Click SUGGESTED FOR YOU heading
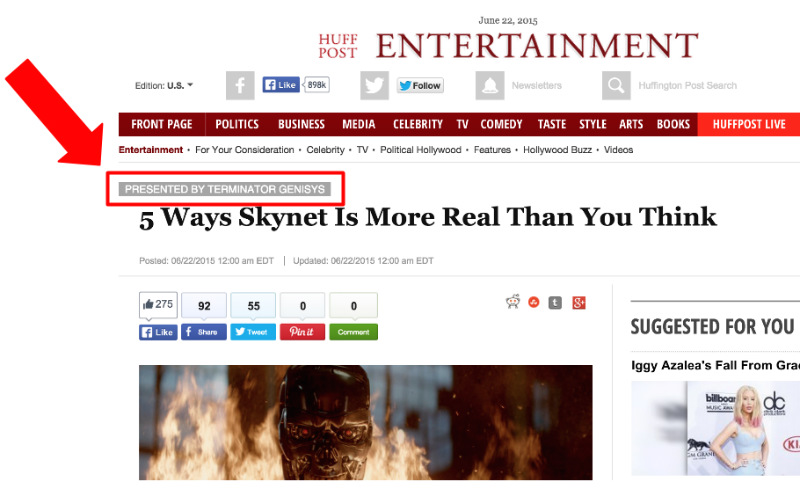The height and width of the screenshot is (504, 800). pyautogui.click(x=713, y=326)
